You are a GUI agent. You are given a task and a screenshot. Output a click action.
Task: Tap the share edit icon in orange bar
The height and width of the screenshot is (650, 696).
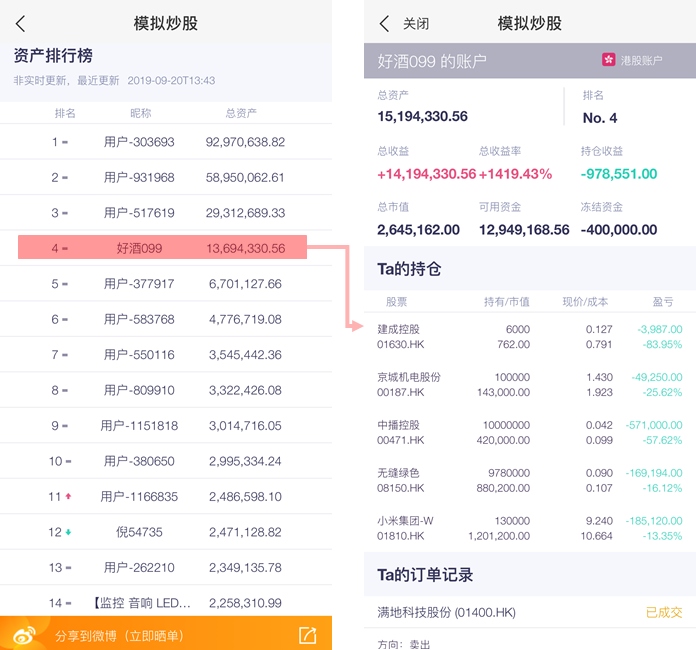pyautogui.click(x=308, y=635)
